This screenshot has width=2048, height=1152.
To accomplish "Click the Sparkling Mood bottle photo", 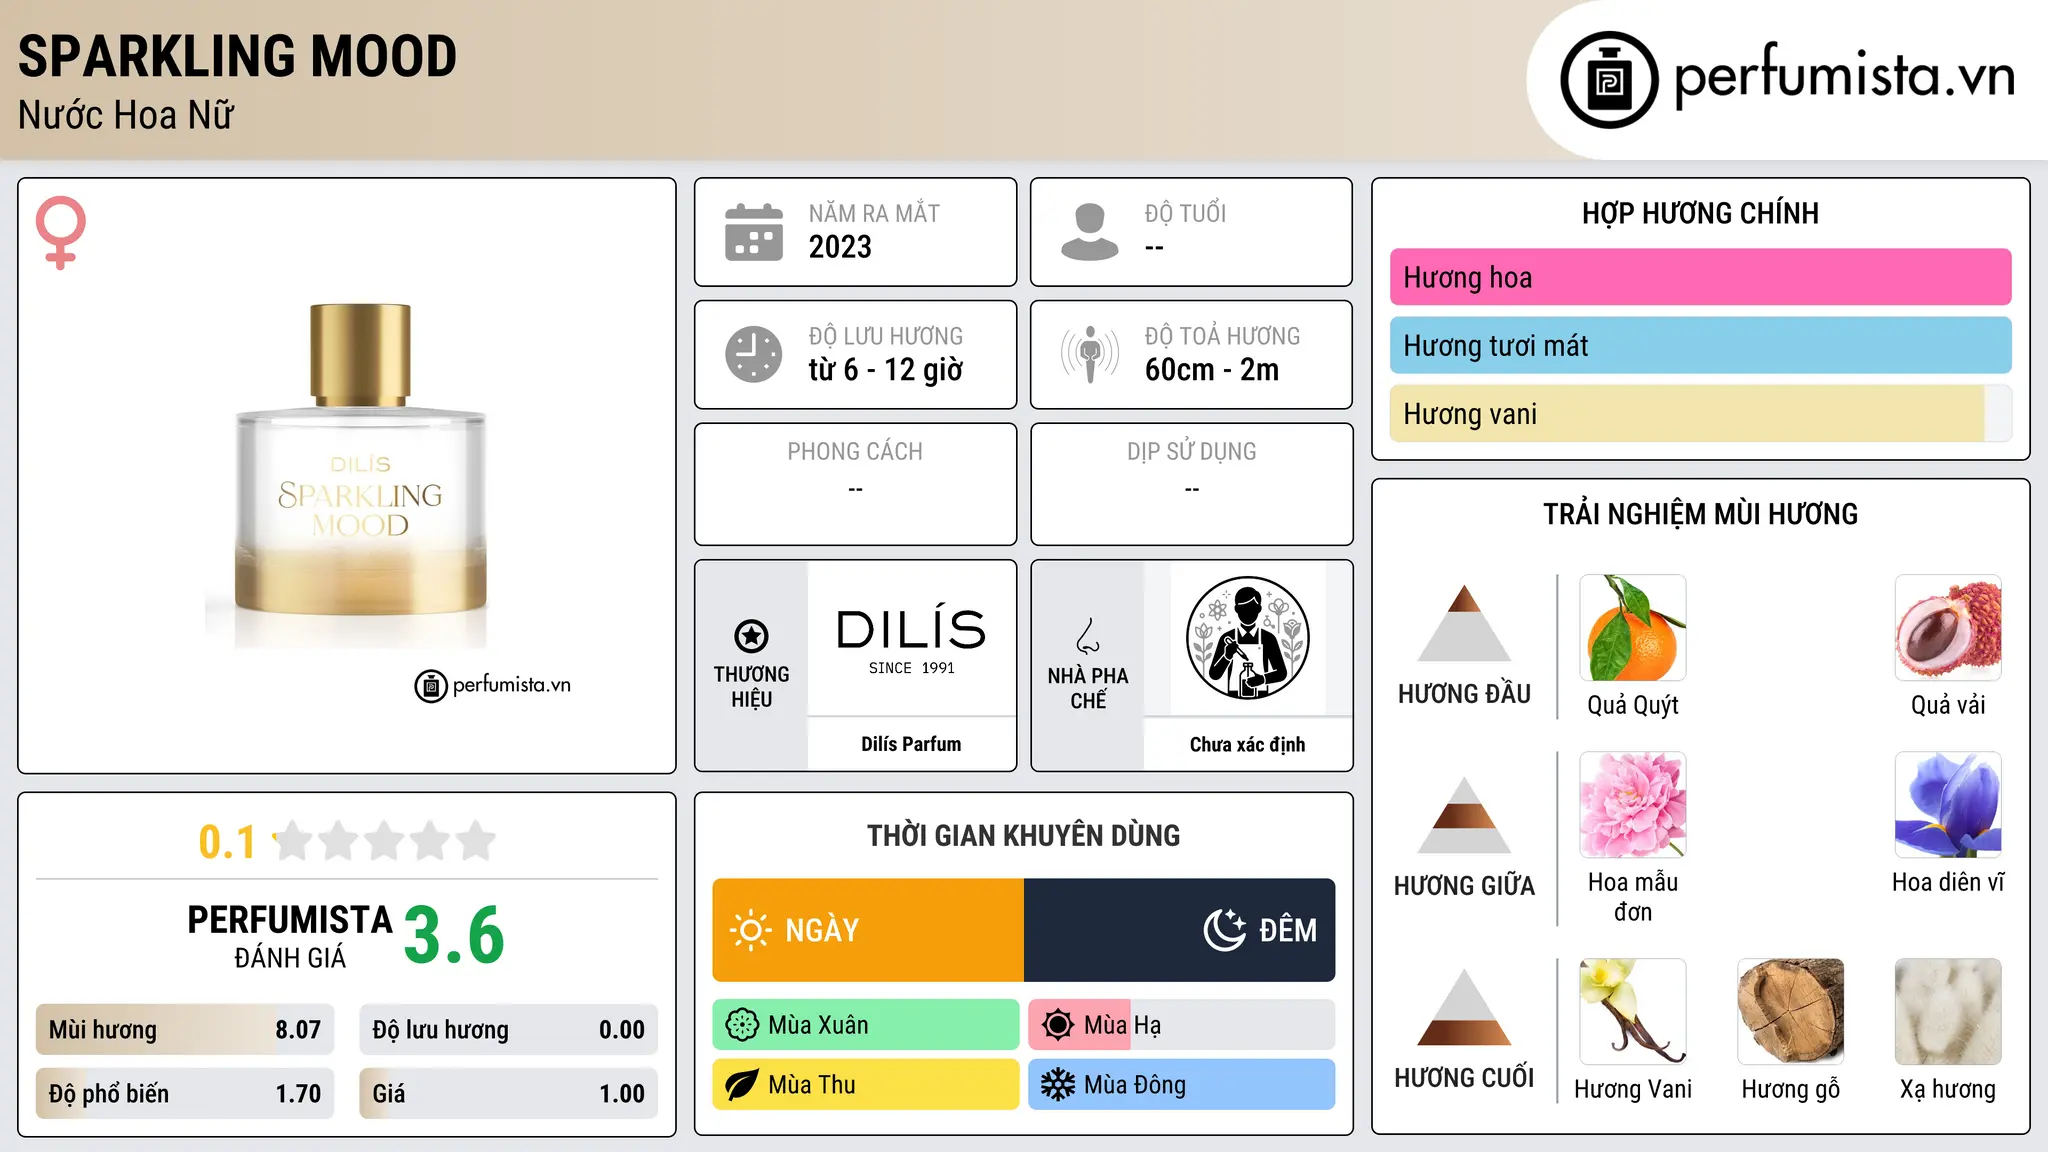I will point(360,475).
